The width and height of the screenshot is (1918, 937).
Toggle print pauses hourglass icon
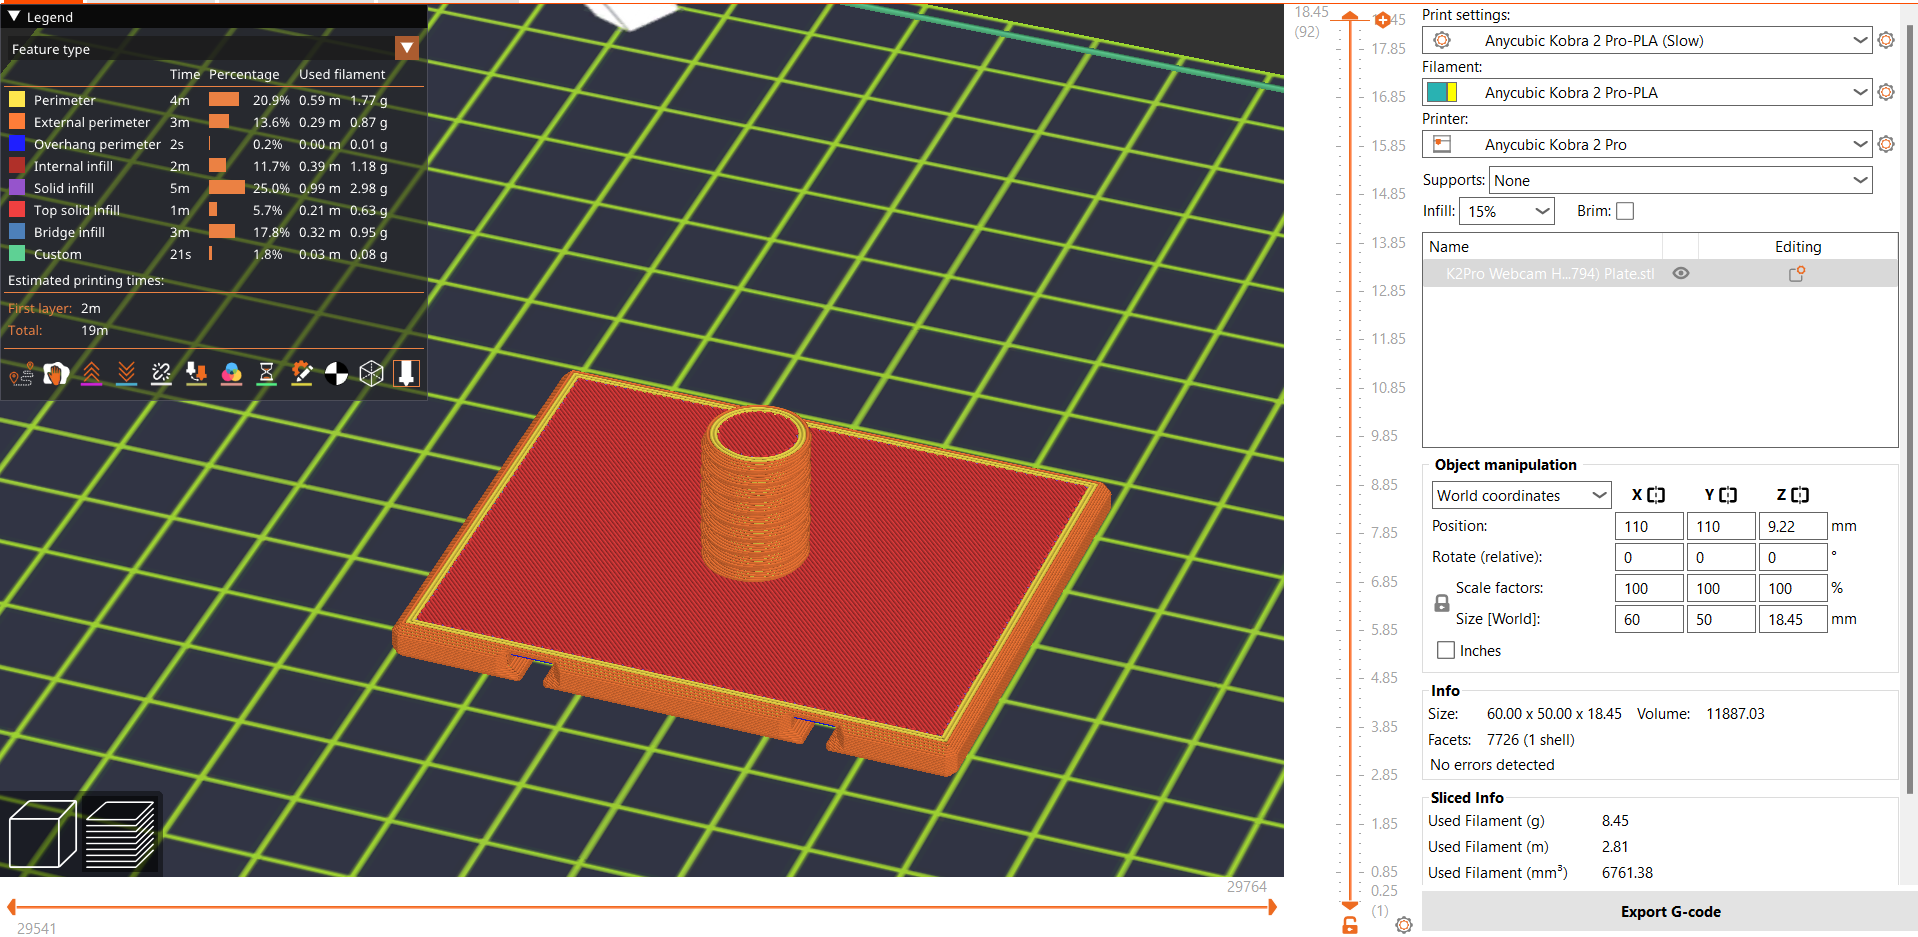[x=266, y=374]
